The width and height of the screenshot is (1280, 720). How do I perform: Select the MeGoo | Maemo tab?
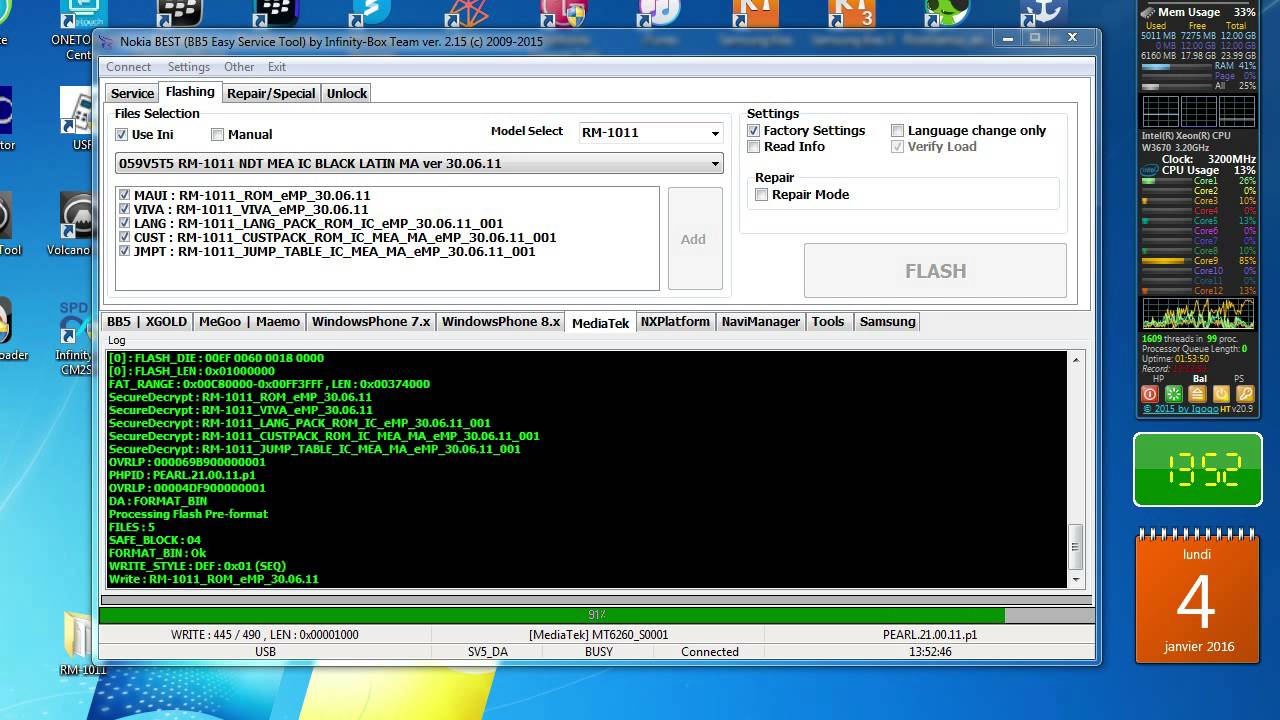coord(249,322)
